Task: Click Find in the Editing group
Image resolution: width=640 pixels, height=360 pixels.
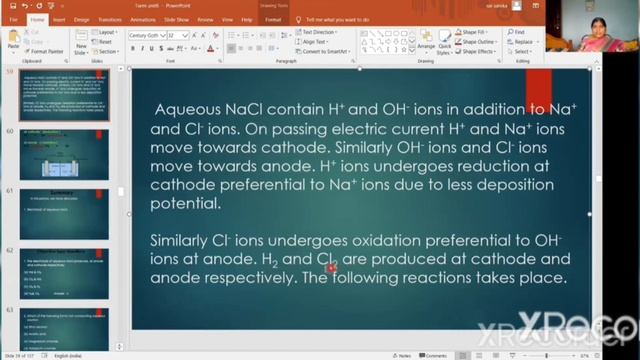Action: [x=516, y=32]
